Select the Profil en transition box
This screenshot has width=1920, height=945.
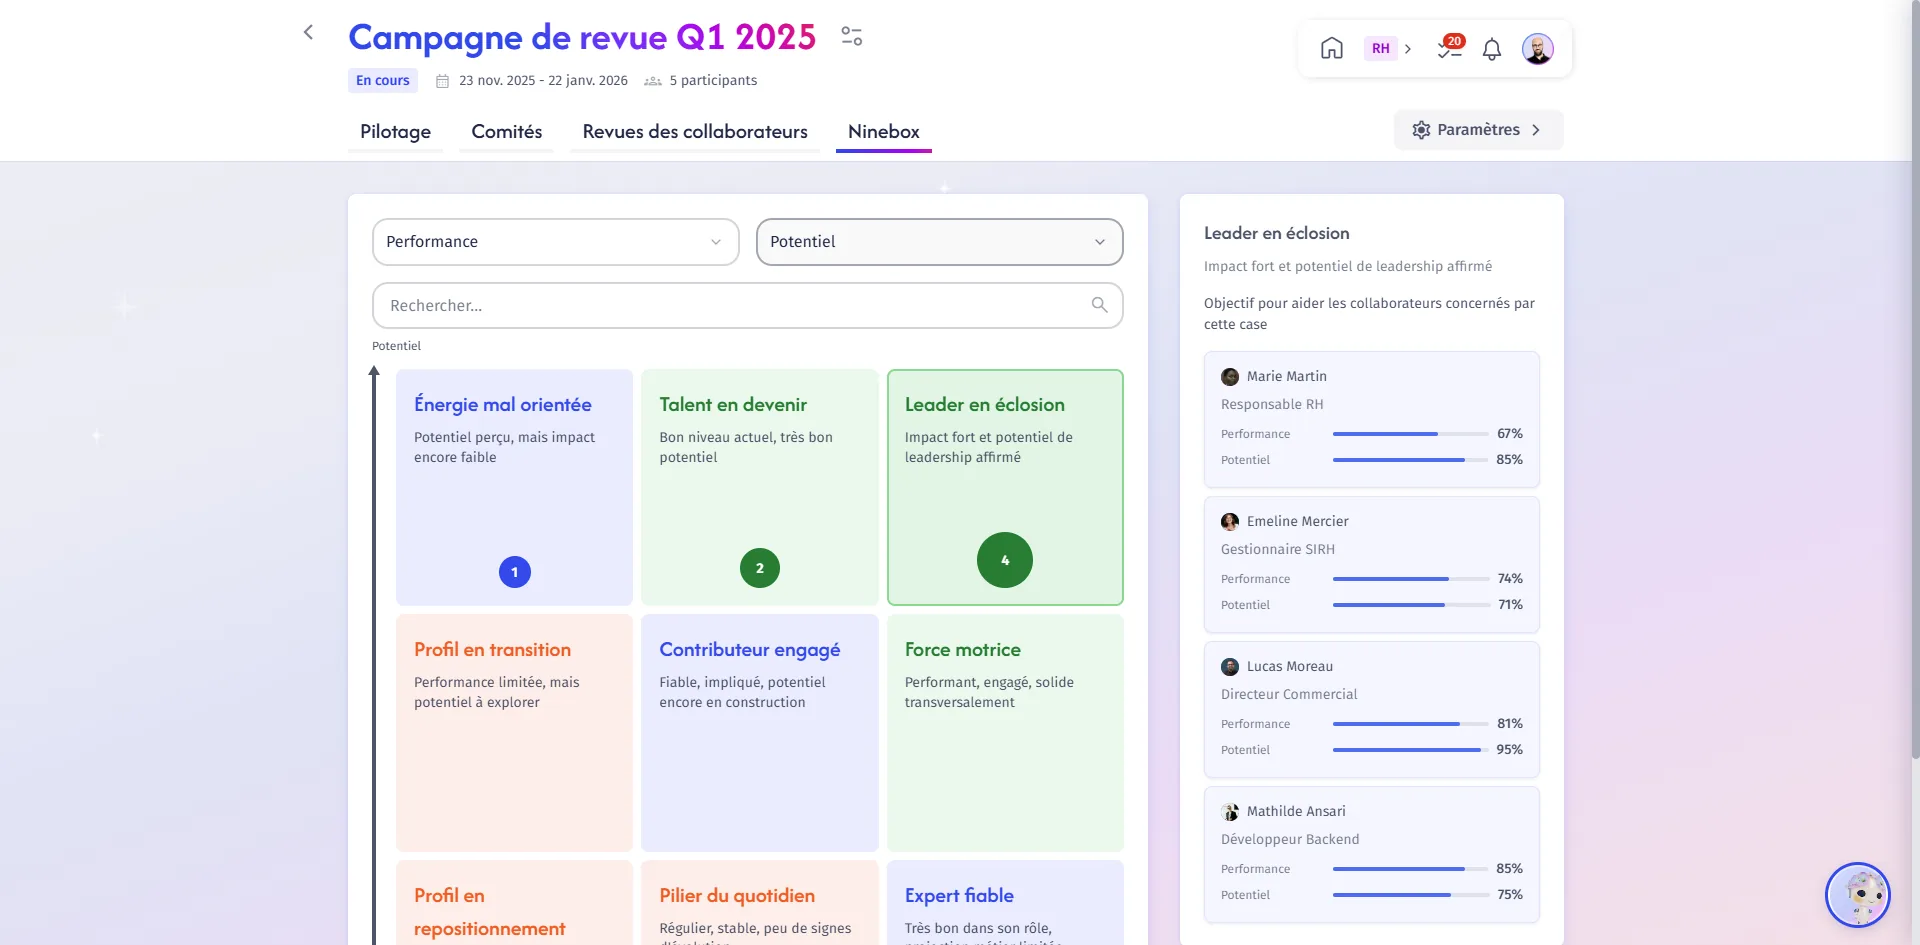click(515, 733)
